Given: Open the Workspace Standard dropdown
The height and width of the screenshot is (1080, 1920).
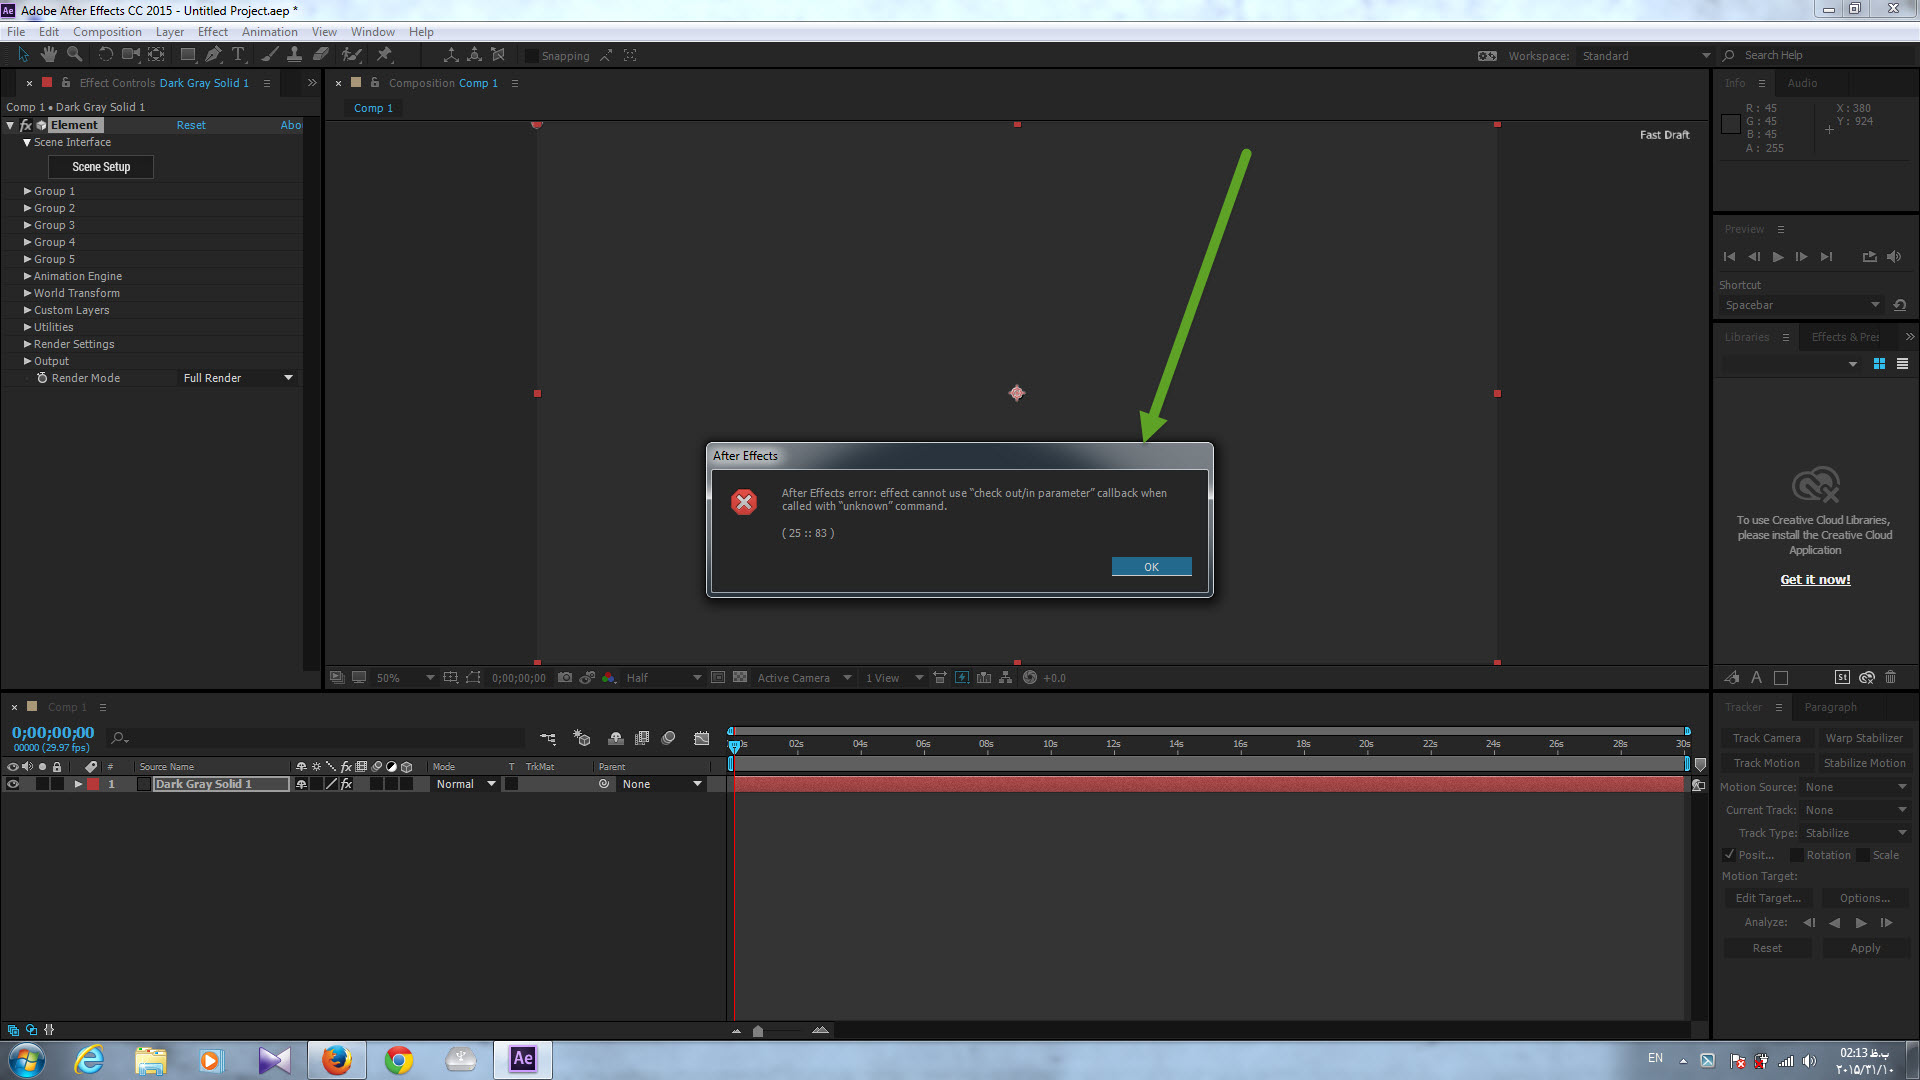Looking at the screenshot, I should point(1645,56).
